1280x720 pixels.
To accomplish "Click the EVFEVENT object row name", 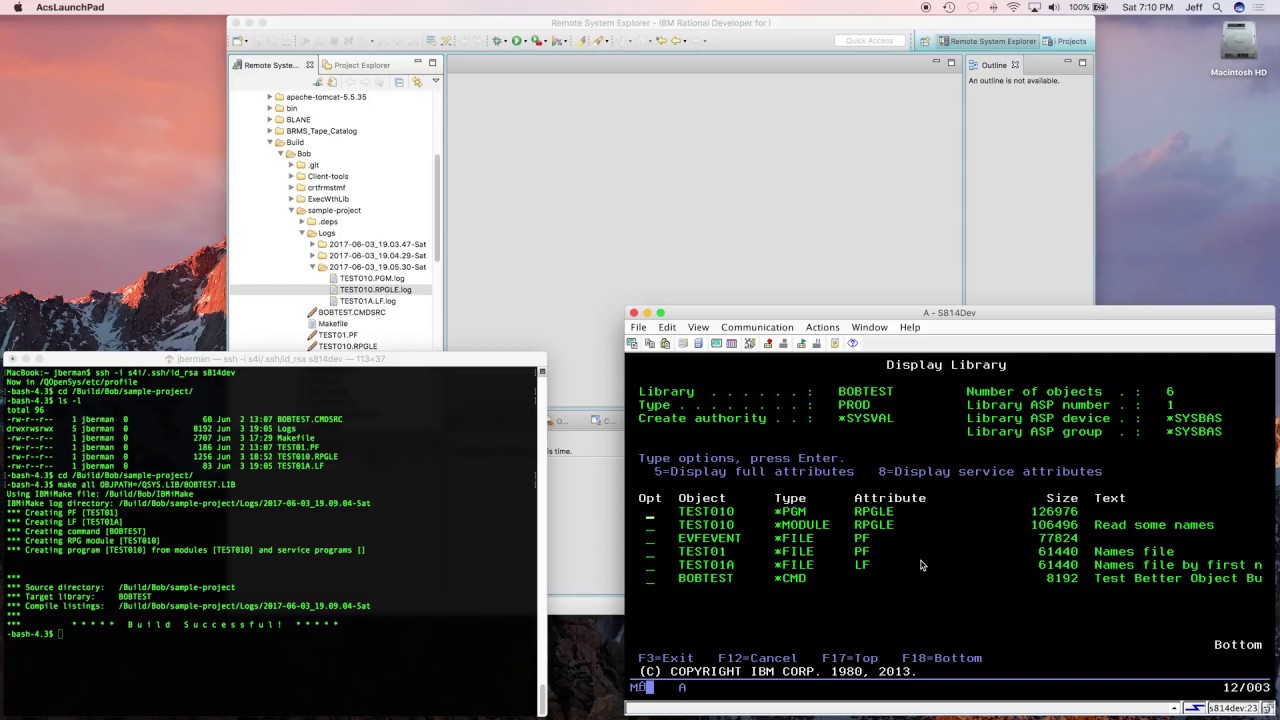I will [x=710, y=538].
